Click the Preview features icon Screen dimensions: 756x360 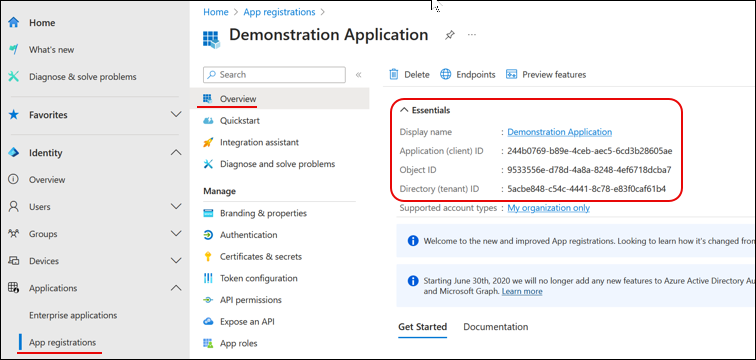point(512,74)
